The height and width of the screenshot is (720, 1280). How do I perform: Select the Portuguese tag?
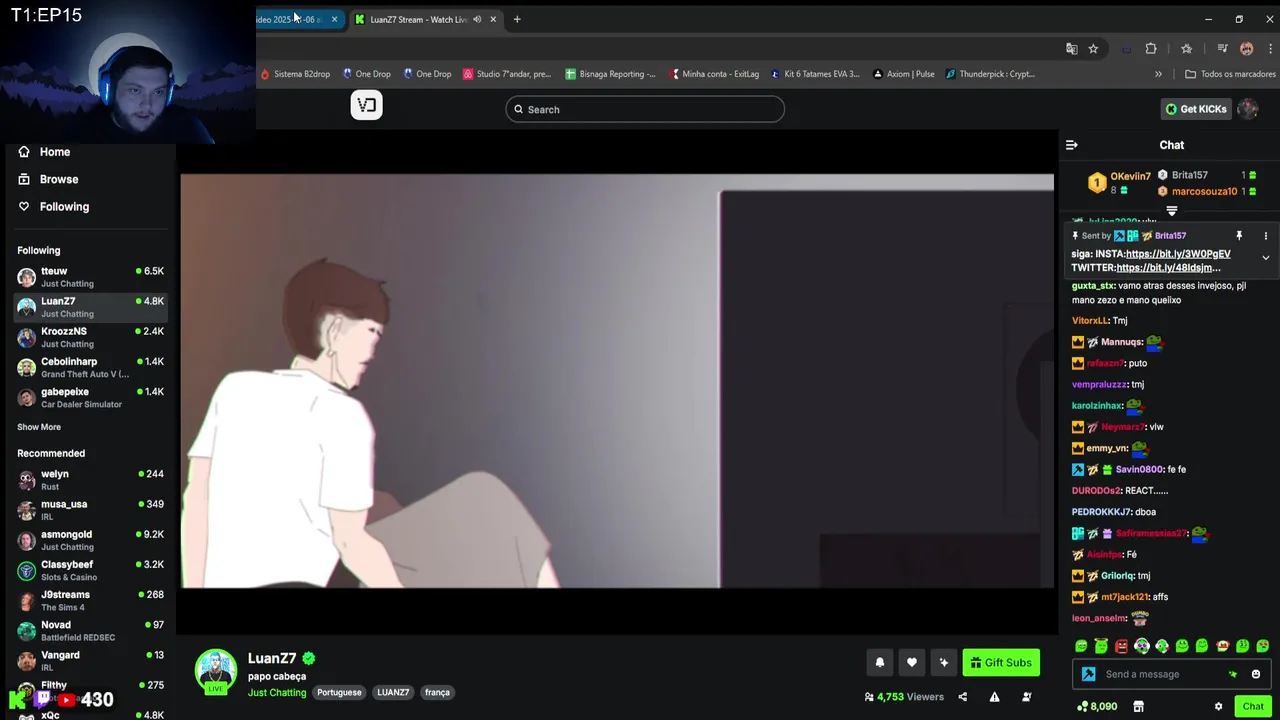(x=339, y=692)
